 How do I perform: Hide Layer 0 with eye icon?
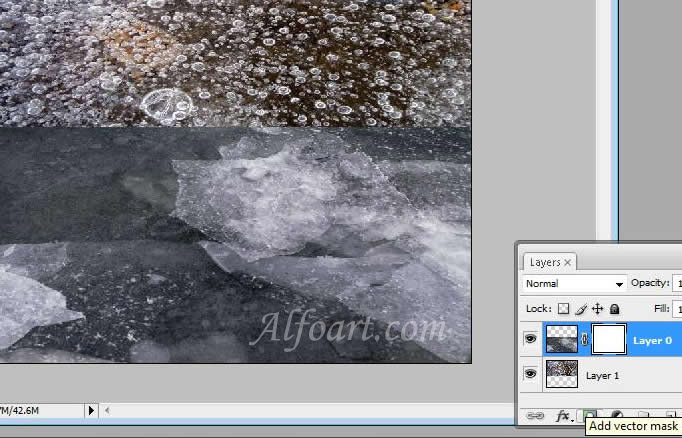coord(531,340)
